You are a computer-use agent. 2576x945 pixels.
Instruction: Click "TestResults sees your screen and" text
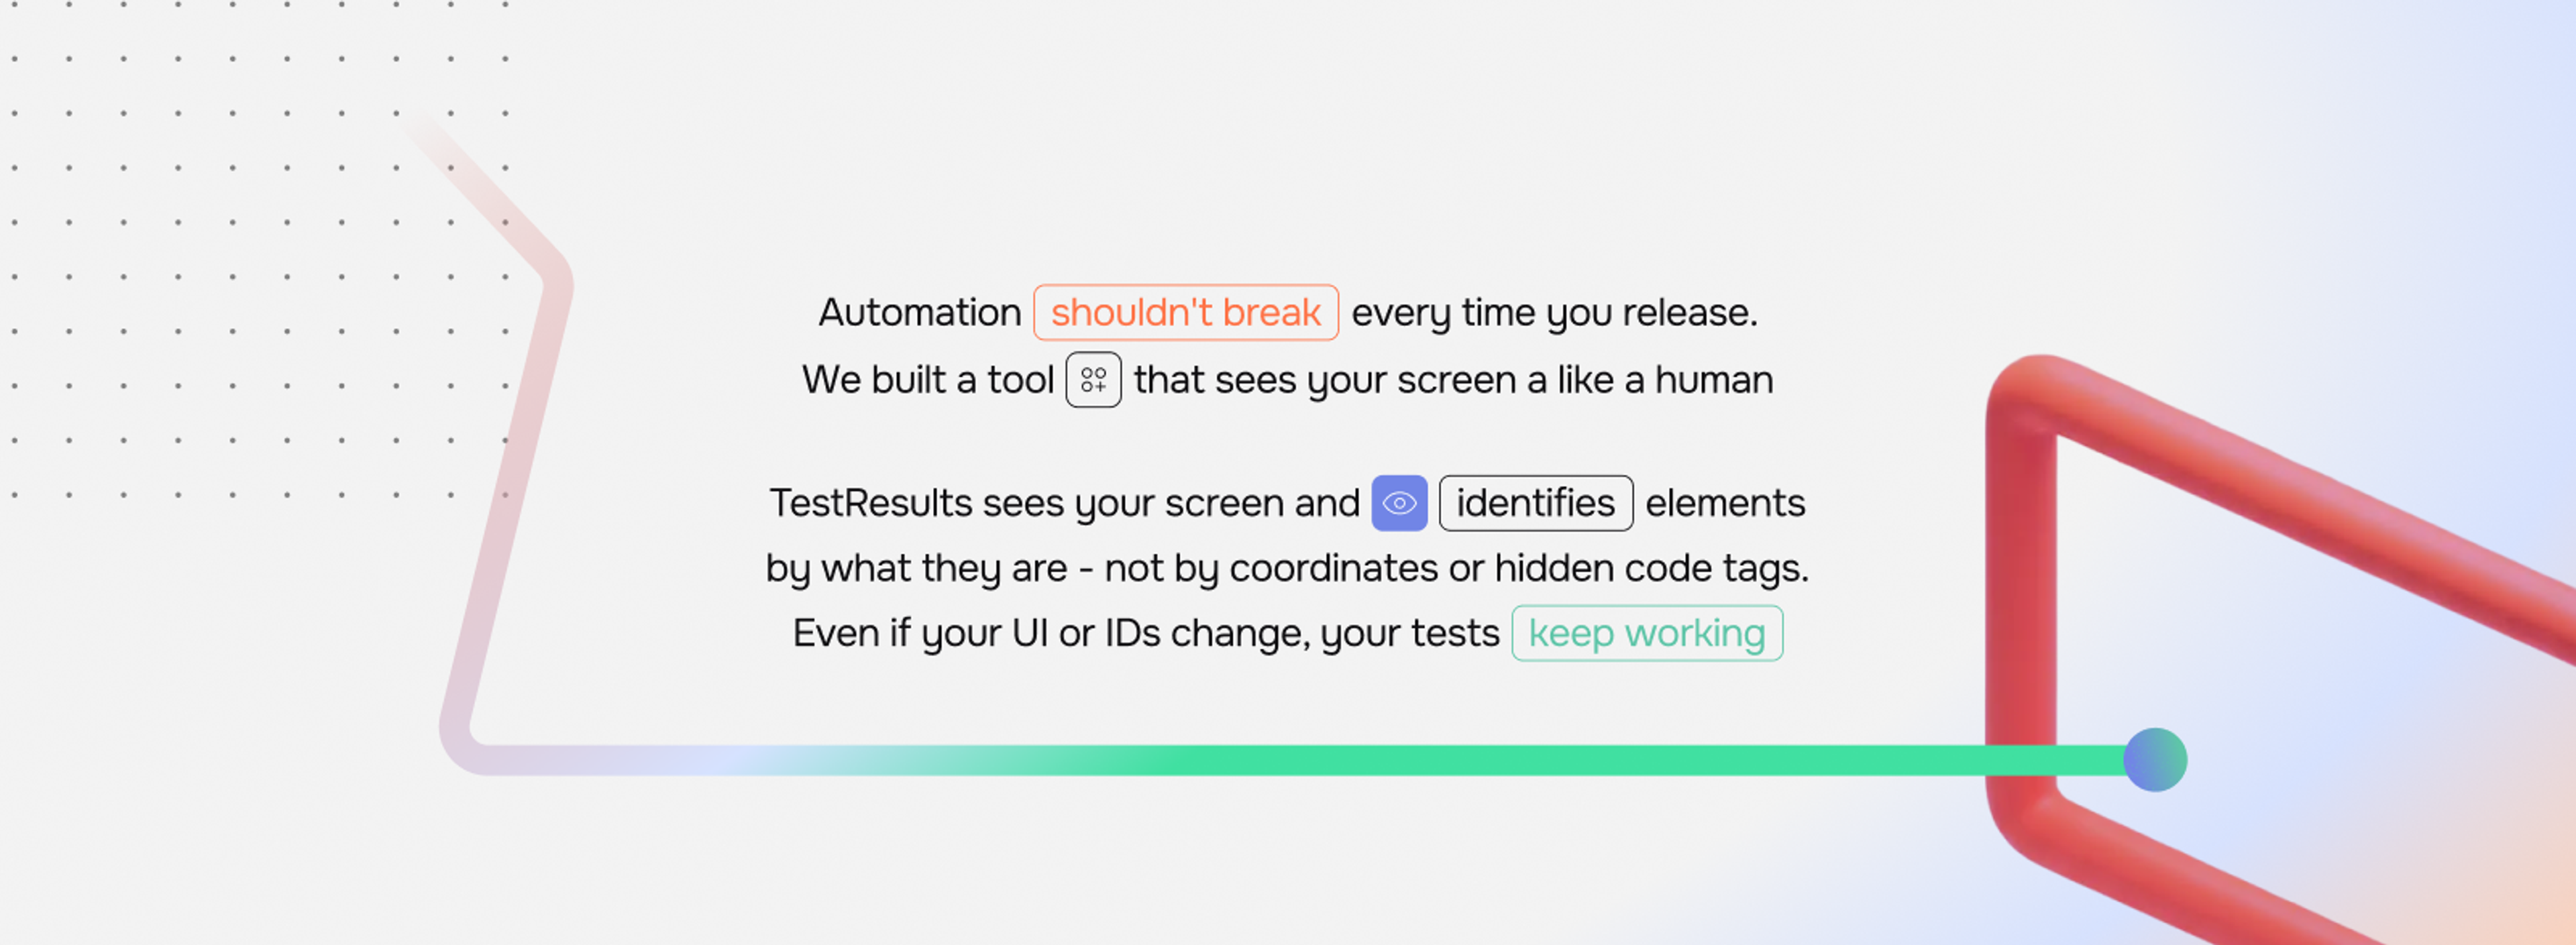[1064, 504]
